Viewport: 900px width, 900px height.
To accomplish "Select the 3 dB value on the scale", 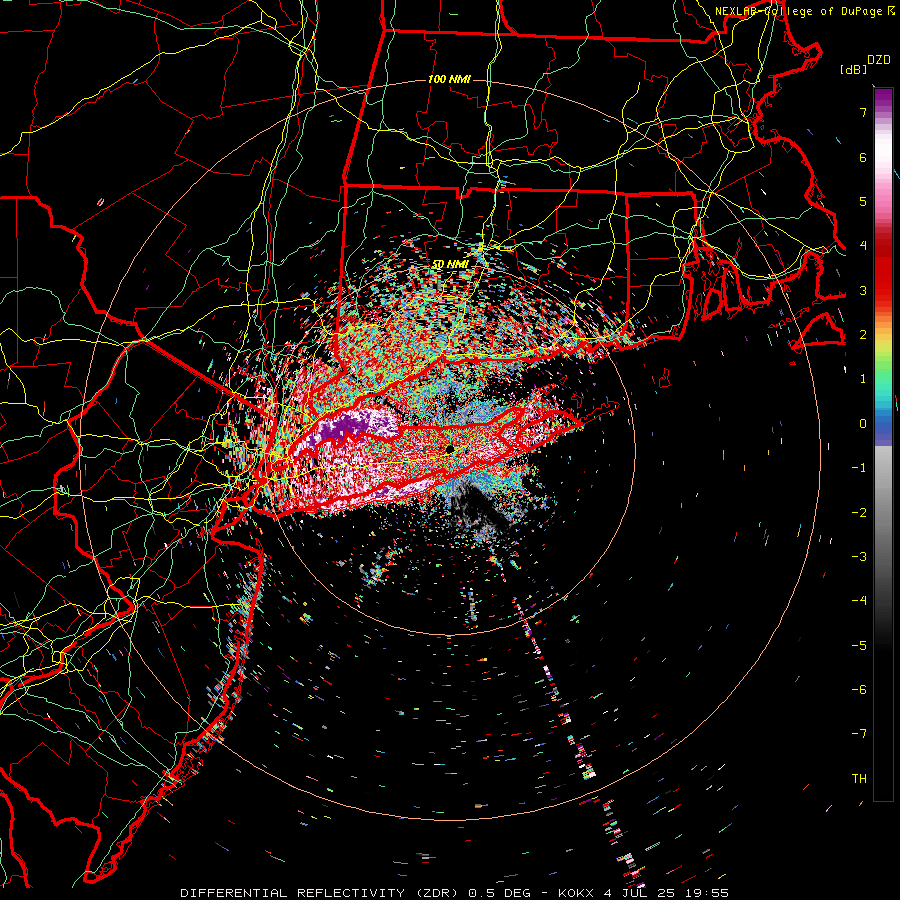I will (x=863, y=290).
